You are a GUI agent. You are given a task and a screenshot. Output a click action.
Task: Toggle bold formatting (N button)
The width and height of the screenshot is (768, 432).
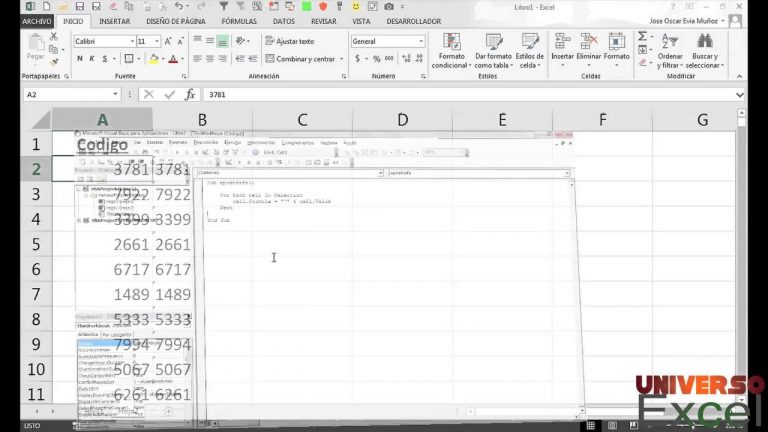(79, 59)
